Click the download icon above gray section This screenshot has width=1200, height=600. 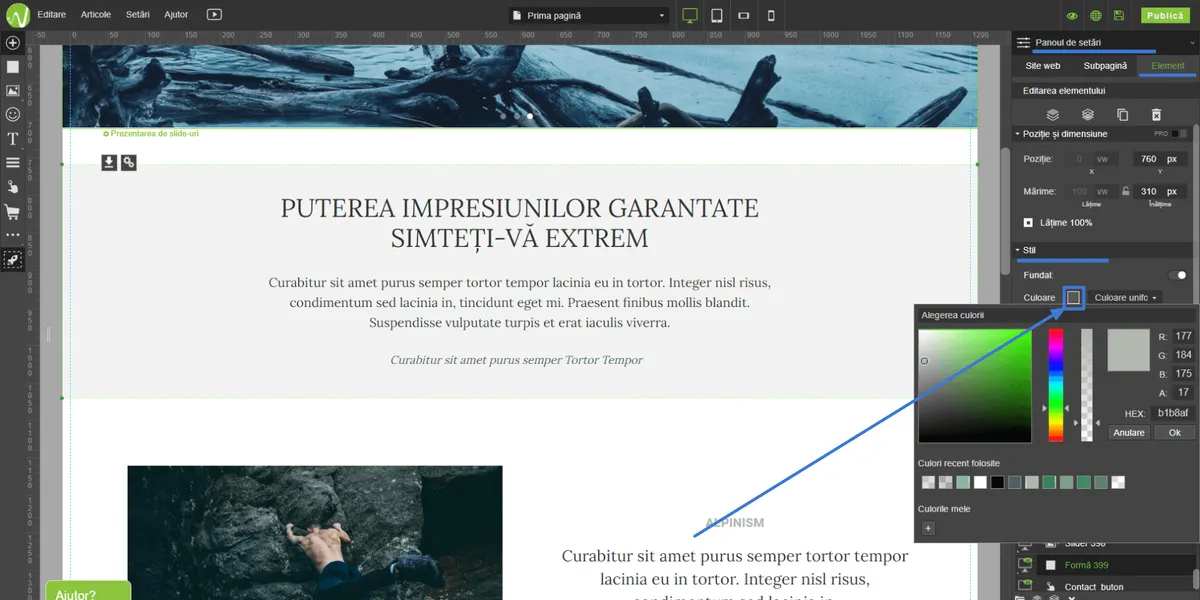tap(109, 162)
